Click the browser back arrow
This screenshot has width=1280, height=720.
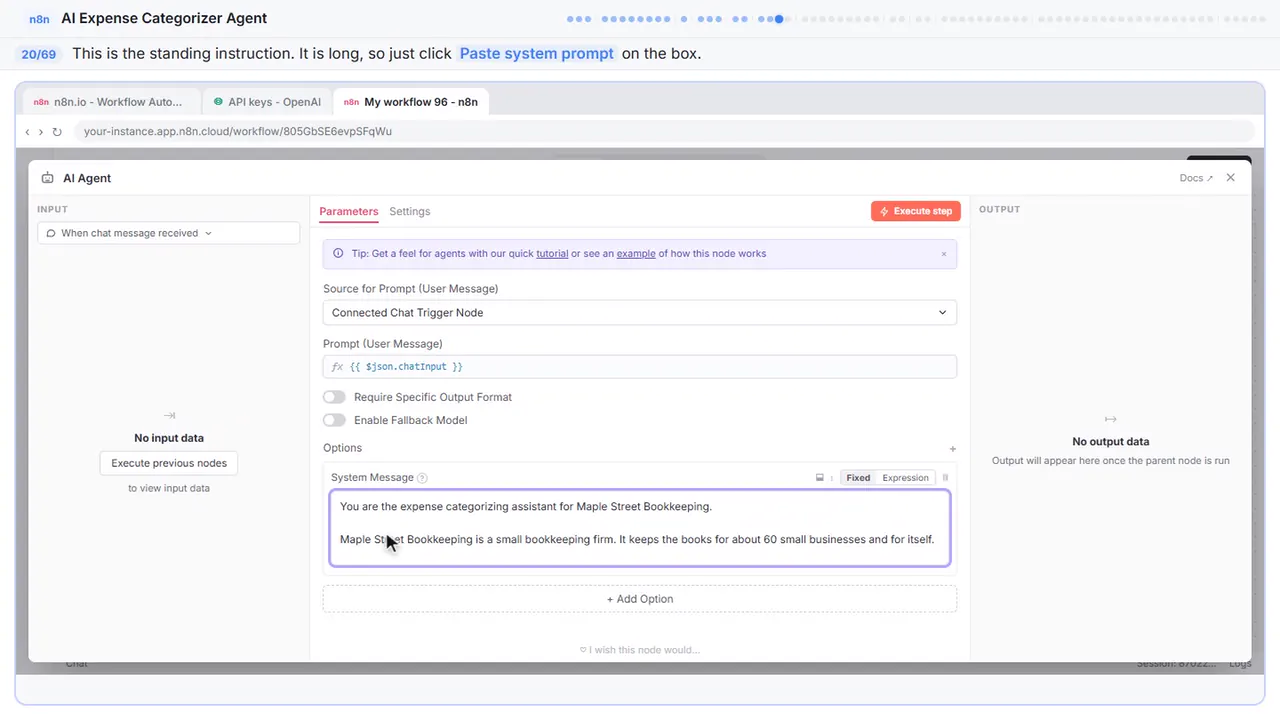[27, 132]
